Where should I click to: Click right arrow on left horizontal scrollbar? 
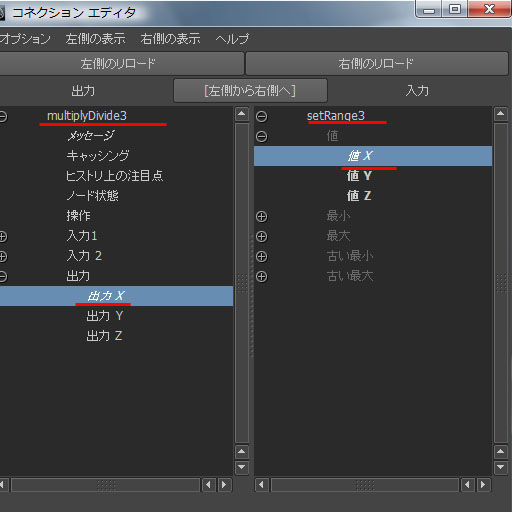224,485
